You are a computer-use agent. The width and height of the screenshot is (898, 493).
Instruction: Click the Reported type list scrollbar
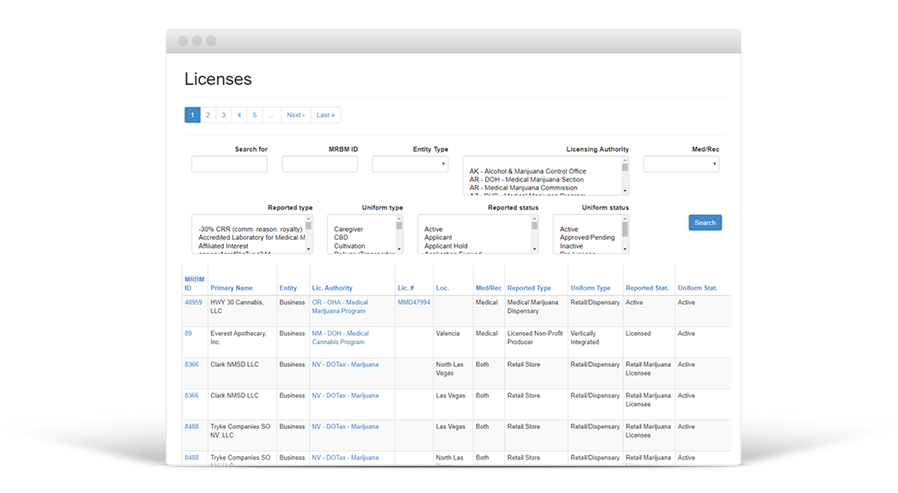(x=308, y=234)
